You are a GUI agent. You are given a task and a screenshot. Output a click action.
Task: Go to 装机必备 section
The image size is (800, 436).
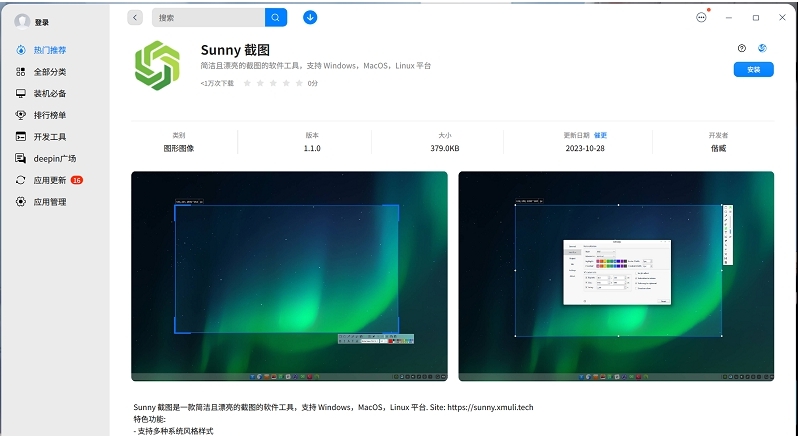click(49, 93)
